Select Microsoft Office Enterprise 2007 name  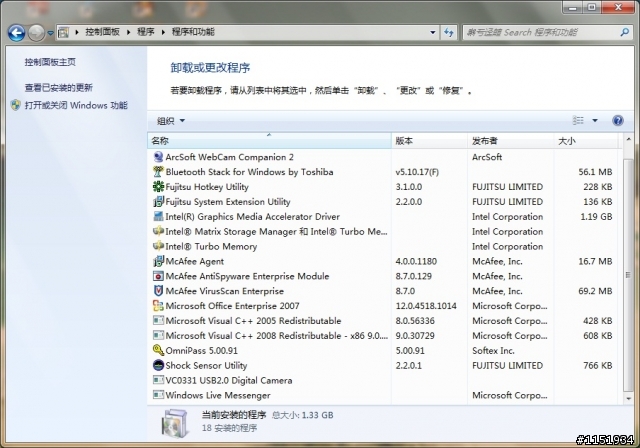pos(232,306)
